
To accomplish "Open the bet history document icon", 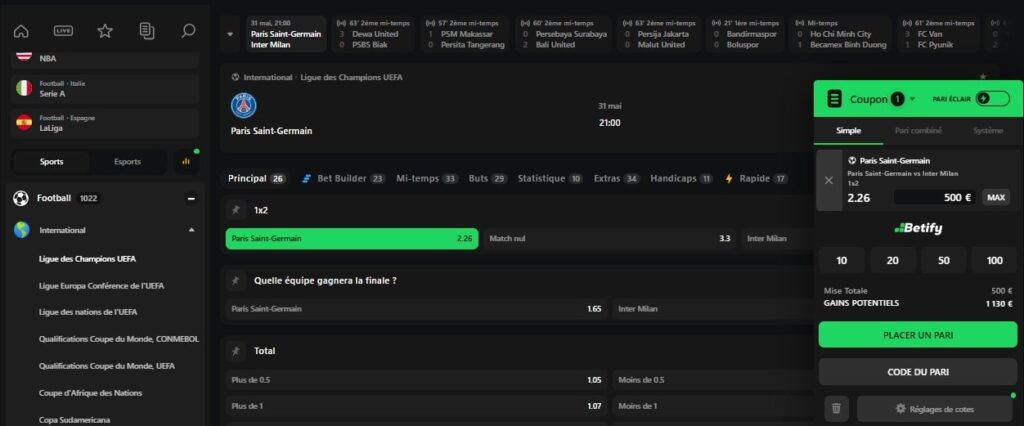I will click(147, 30).
